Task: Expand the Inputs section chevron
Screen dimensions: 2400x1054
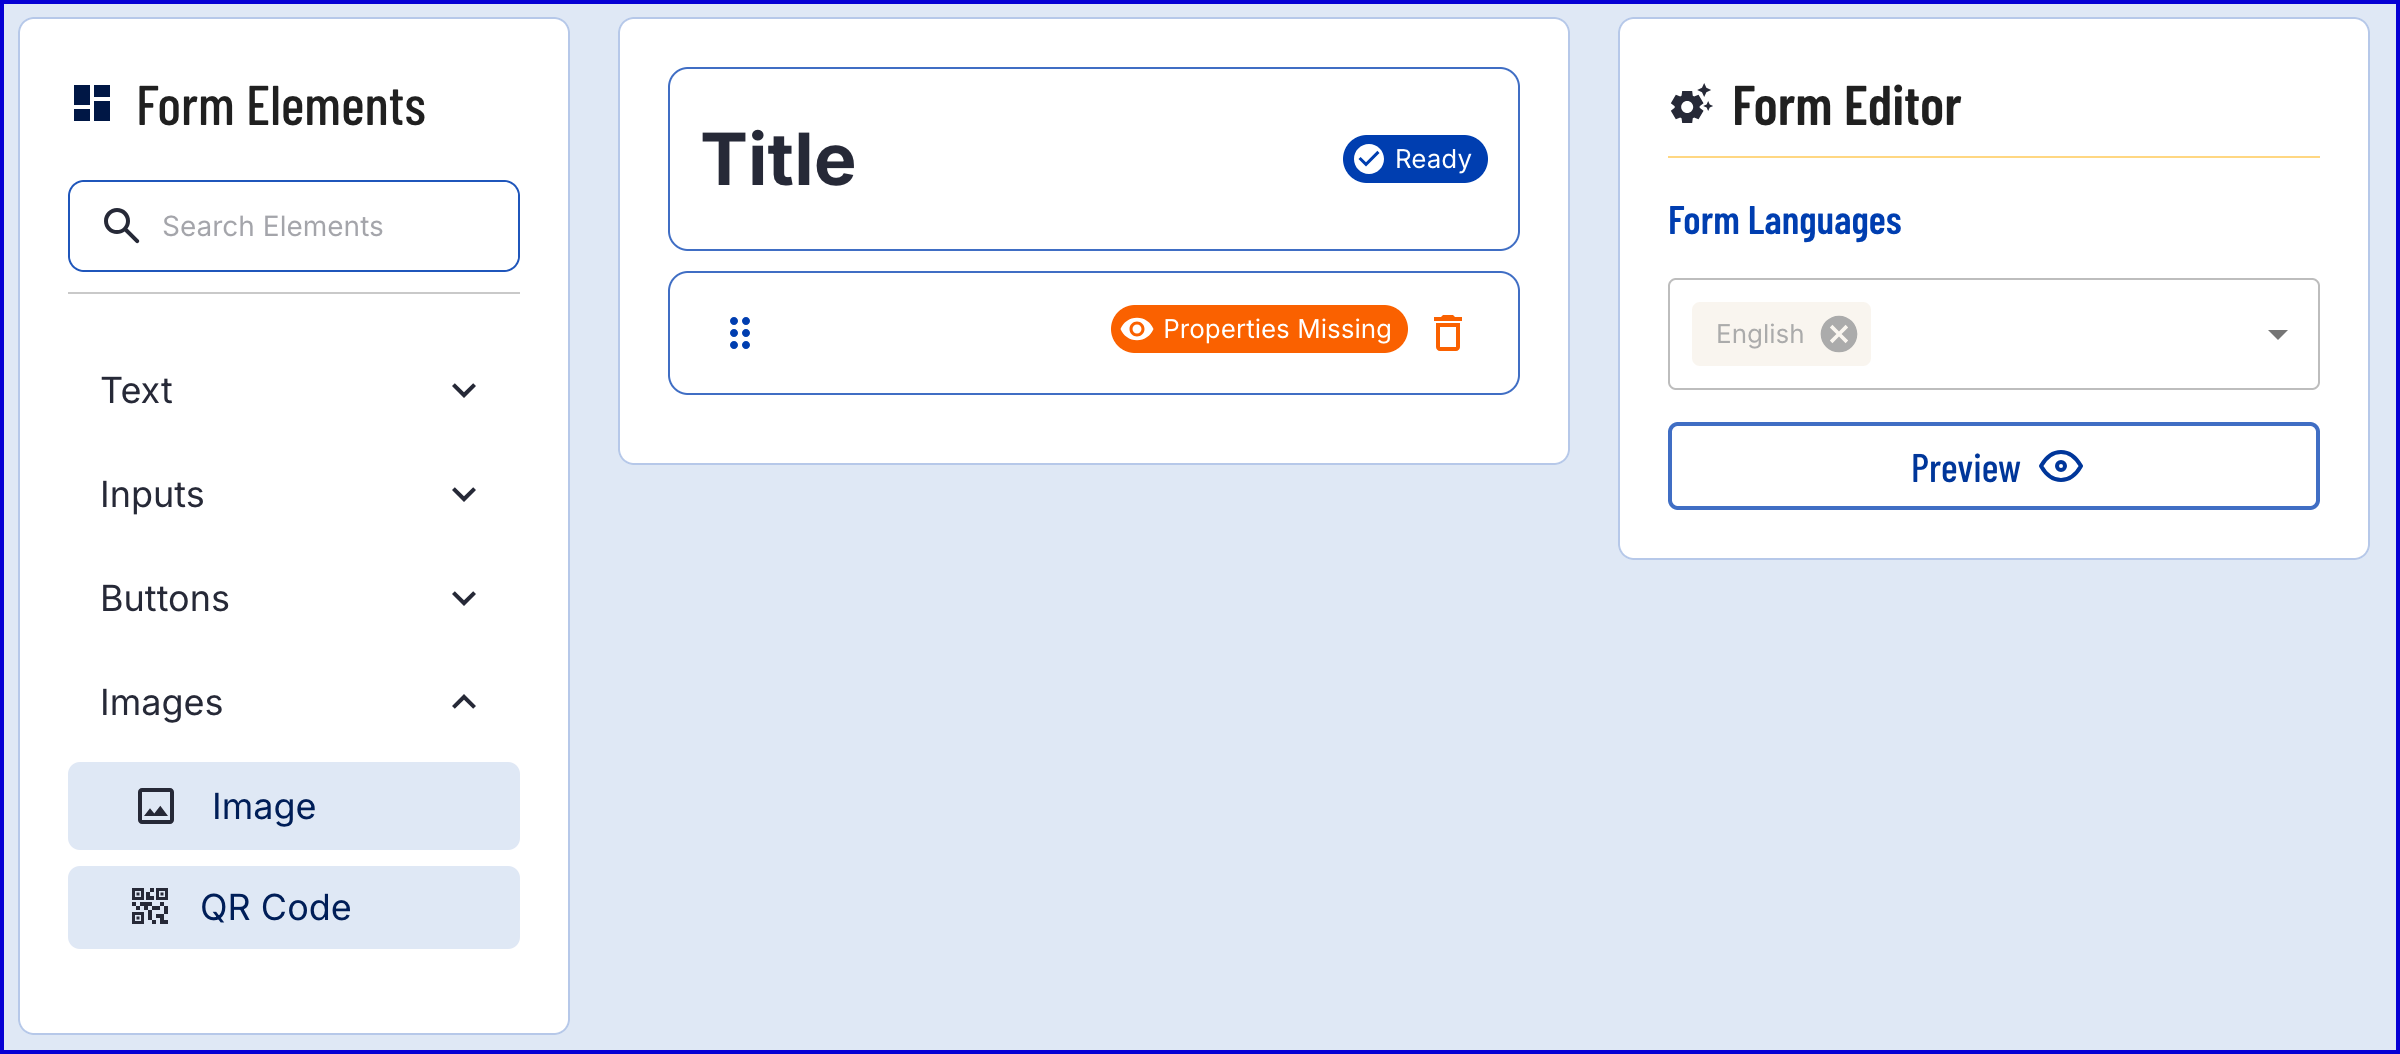Action: [x=464, y=494]
